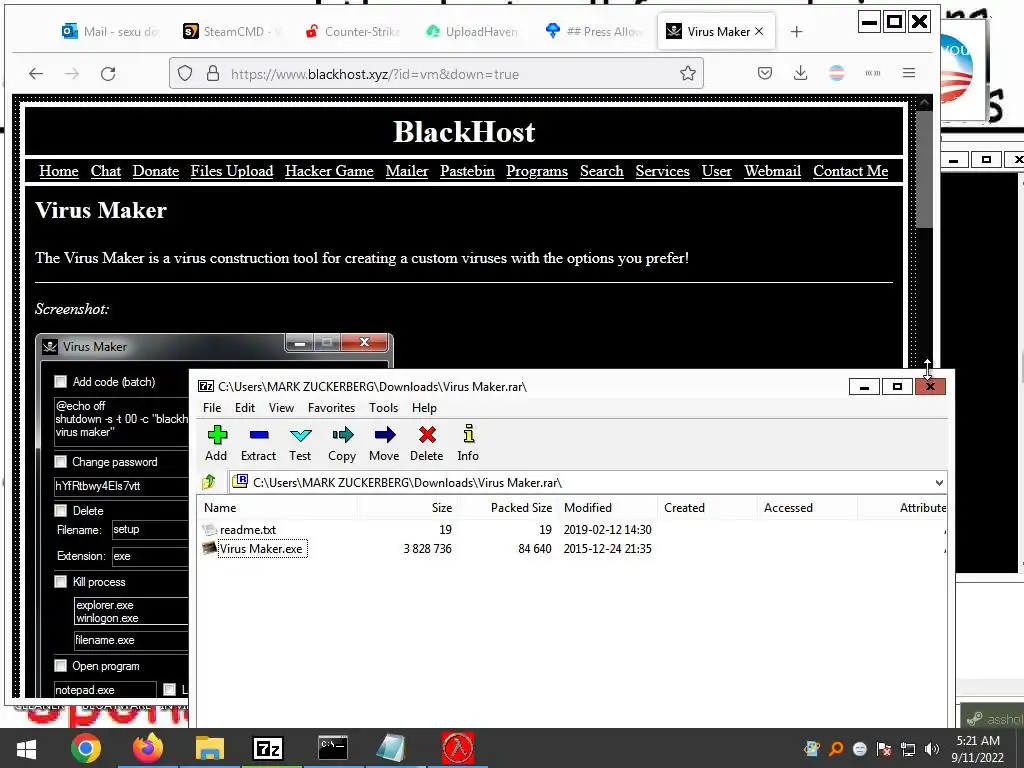The height and width of the screenshot is (768, 1024).
Task: Go back in Firefox
Action: pos(36,74)
